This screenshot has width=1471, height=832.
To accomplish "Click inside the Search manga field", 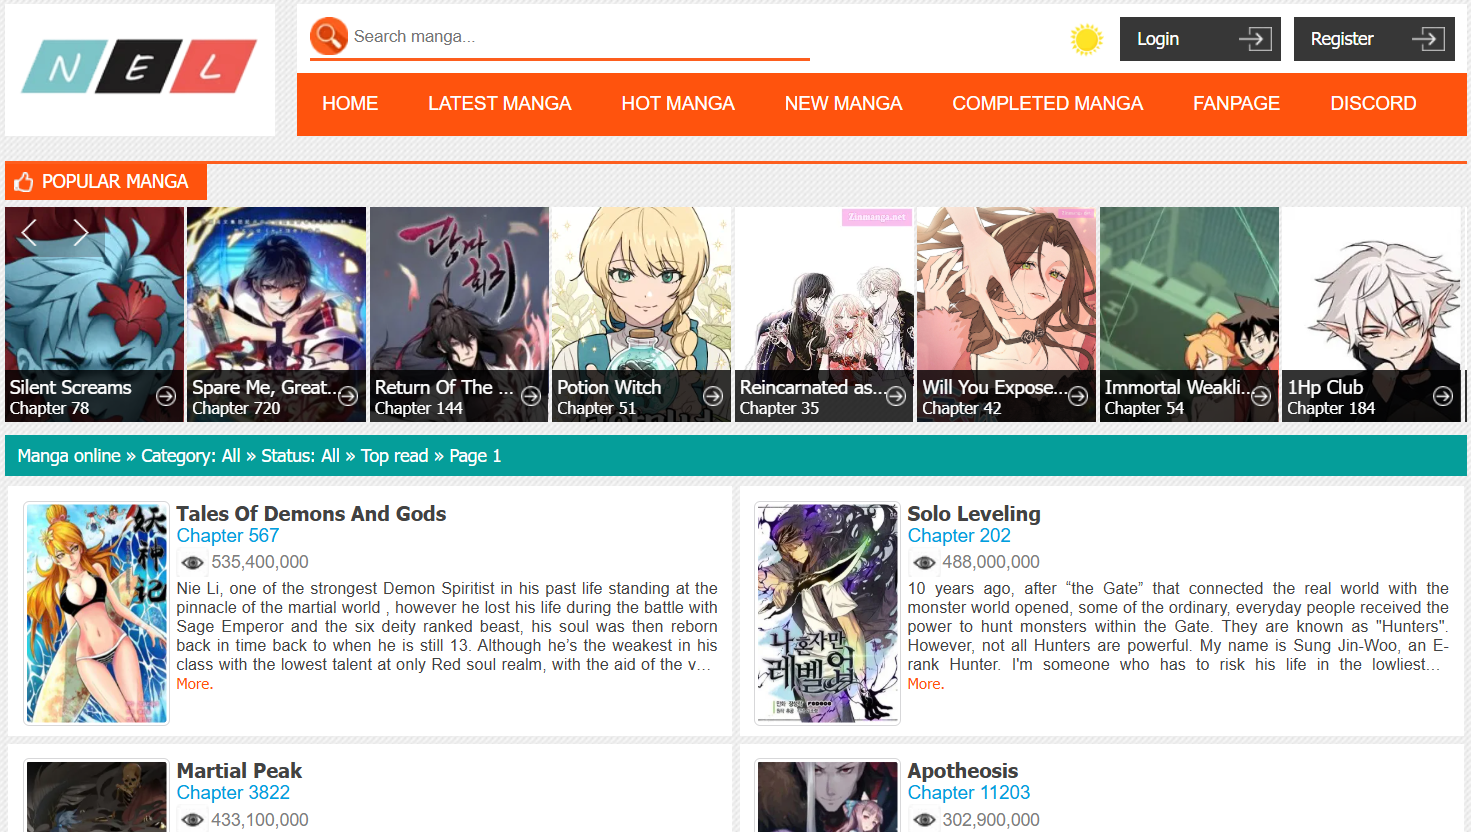I will 580,37.
